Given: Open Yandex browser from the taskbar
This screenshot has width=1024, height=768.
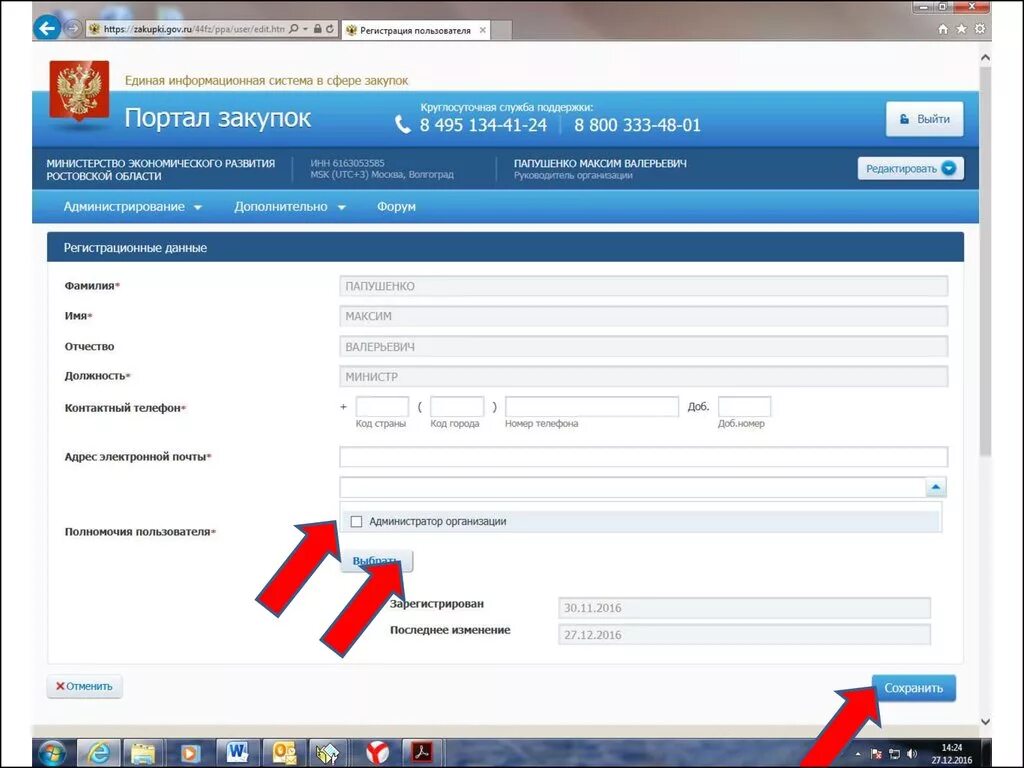Looking at the screenshot, I should (x=377, y=754).
